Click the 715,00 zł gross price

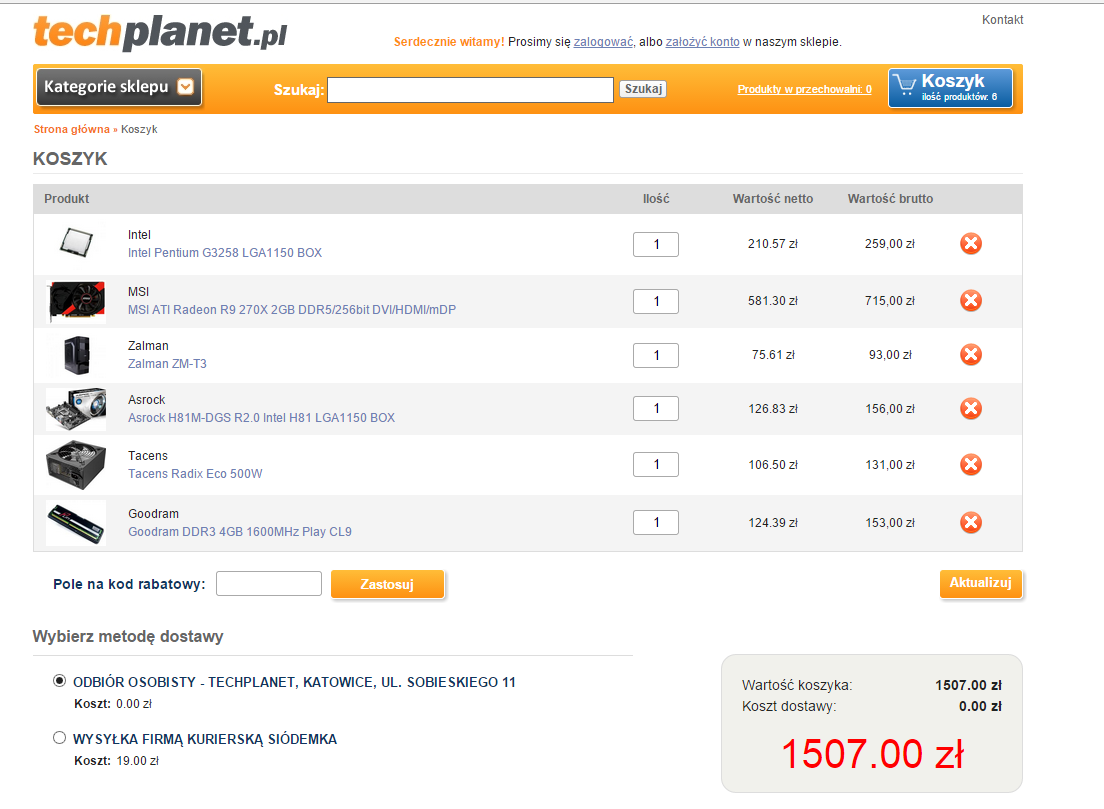pos(890,301)
